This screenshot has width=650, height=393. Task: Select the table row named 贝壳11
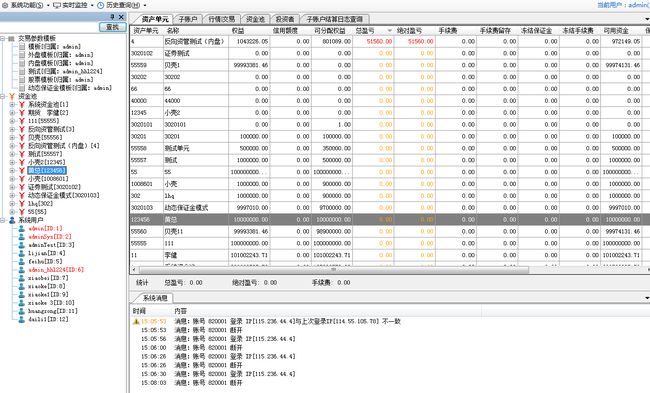point(390,231)
